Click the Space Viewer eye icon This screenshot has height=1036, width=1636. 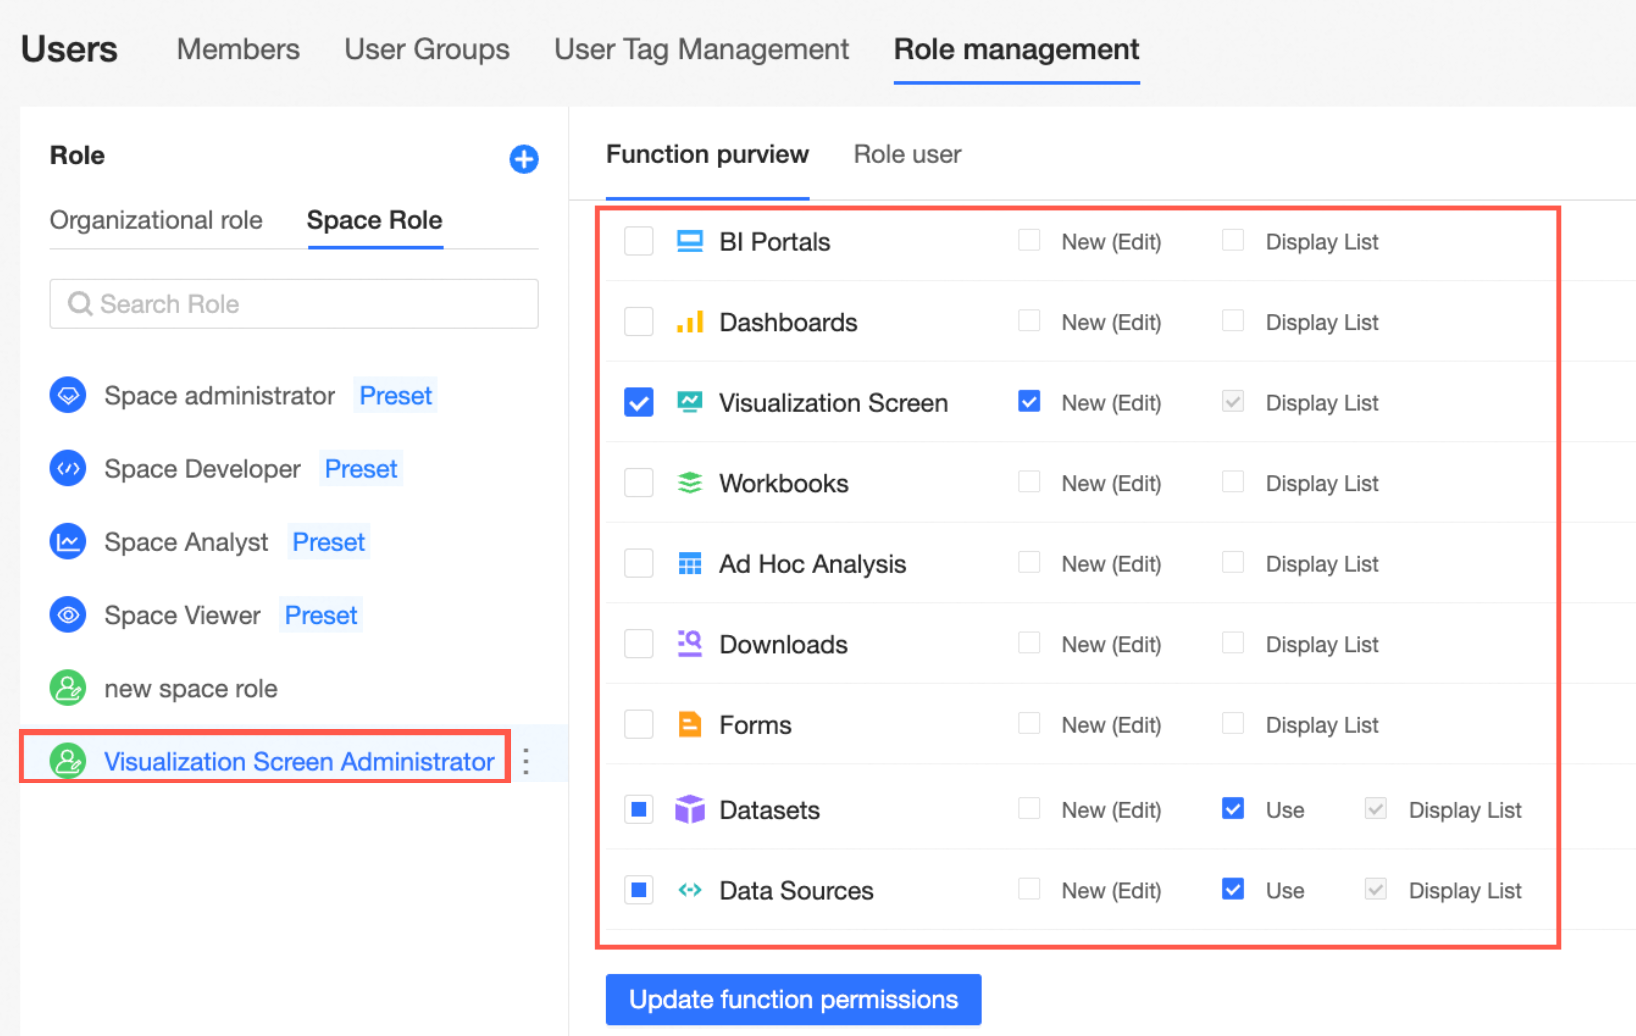[68, 615]
